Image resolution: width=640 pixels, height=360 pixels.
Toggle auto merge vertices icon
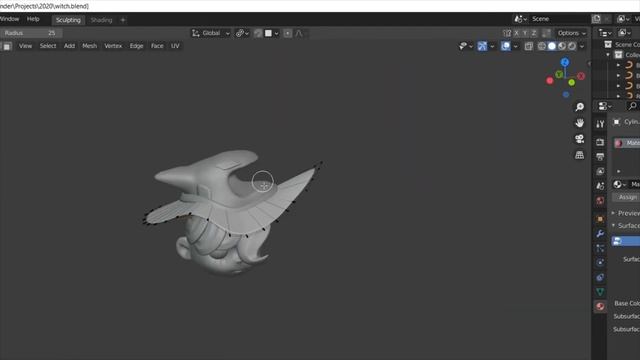(x=546, y=33)
